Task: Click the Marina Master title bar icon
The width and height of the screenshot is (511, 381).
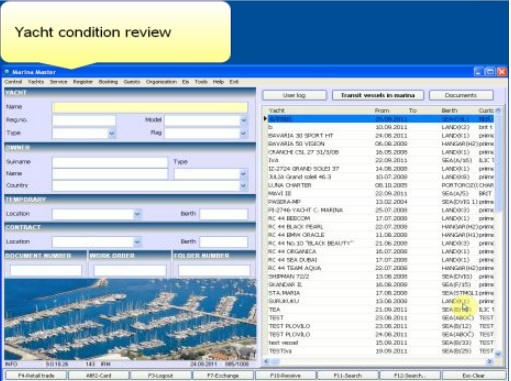Action: [x=7, y=72]
